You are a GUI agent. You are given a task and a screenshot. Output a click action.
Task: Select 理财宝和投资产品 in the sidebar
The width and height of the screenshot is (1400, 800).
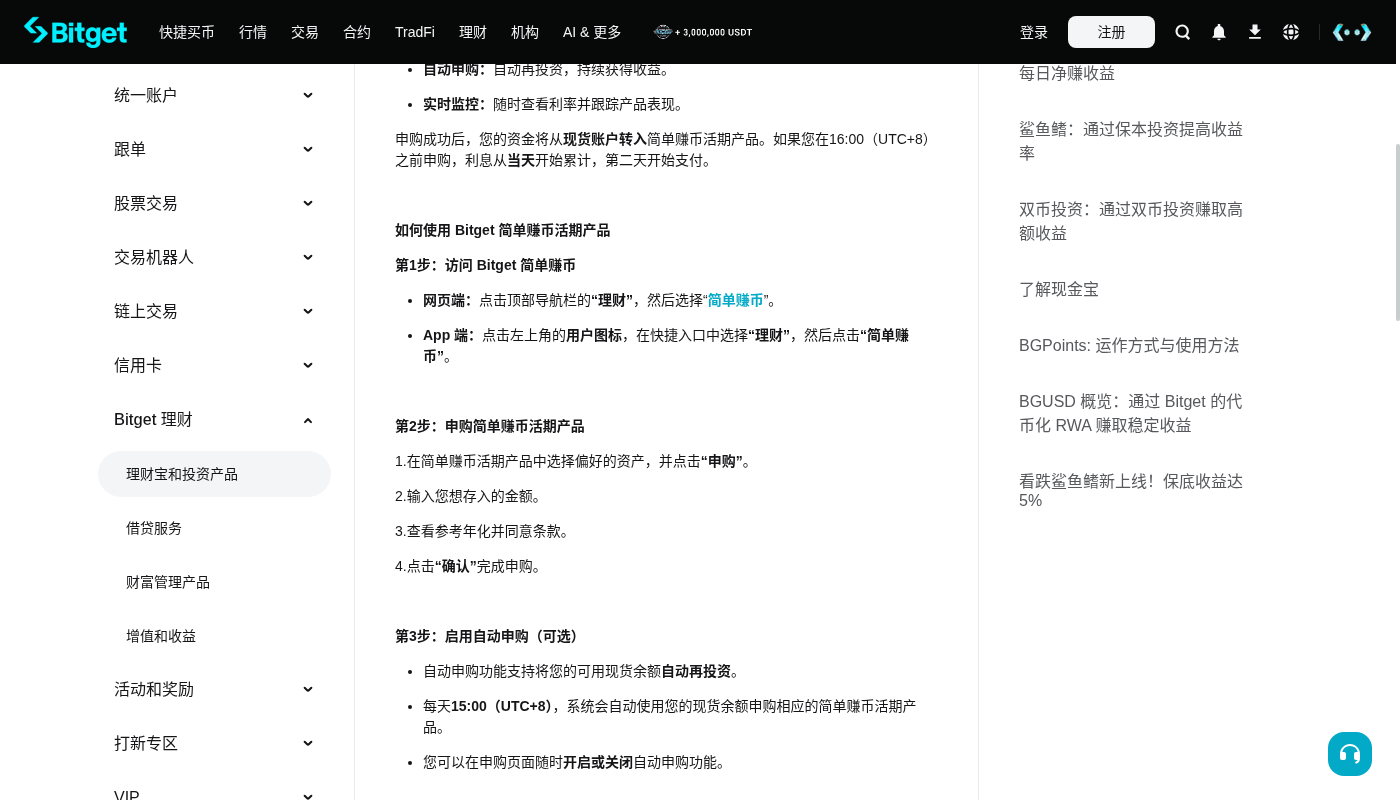[214, 474]
